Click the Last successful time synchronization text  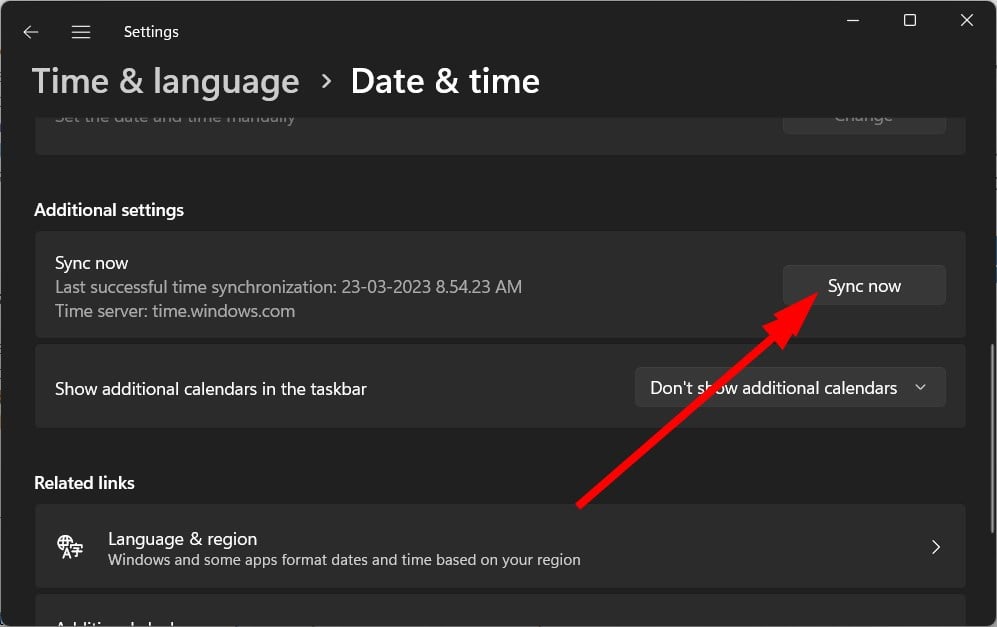288,287
